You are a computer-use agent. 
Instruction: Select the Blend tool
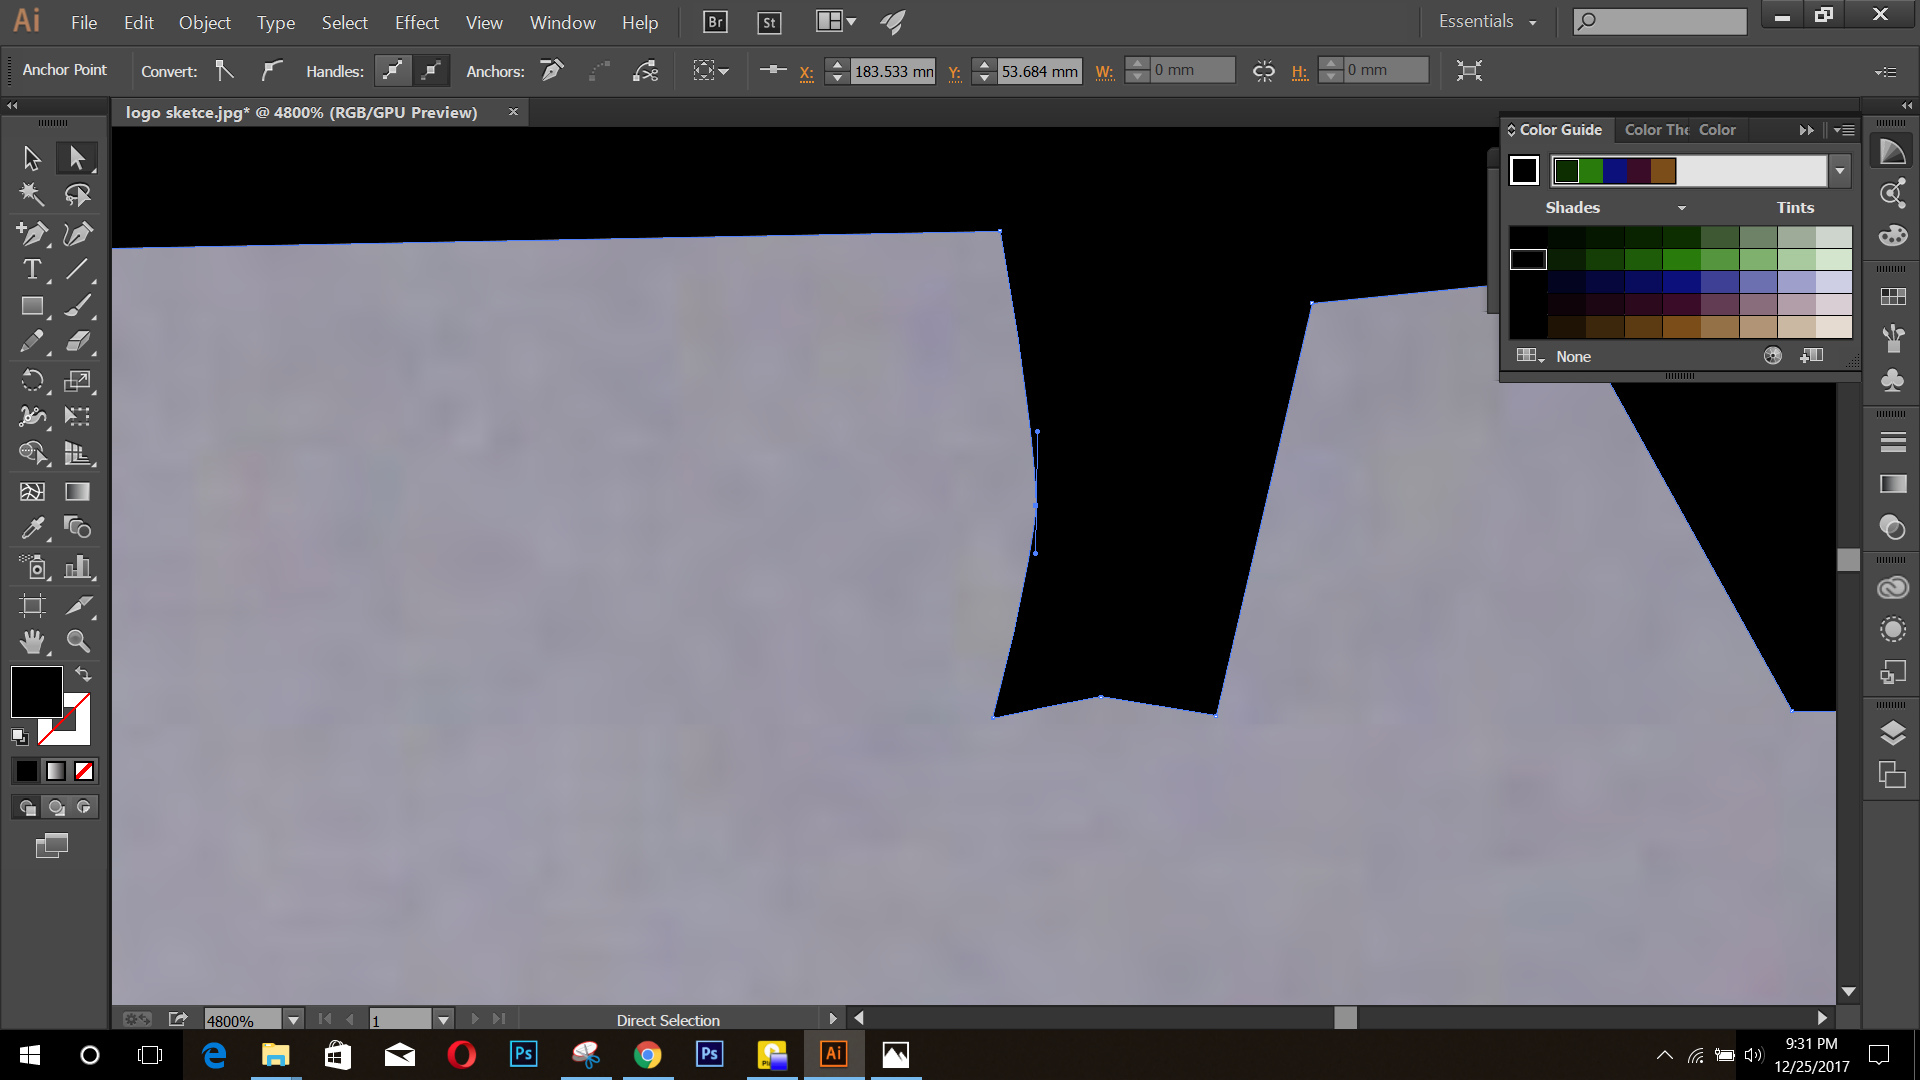point(77,528)
